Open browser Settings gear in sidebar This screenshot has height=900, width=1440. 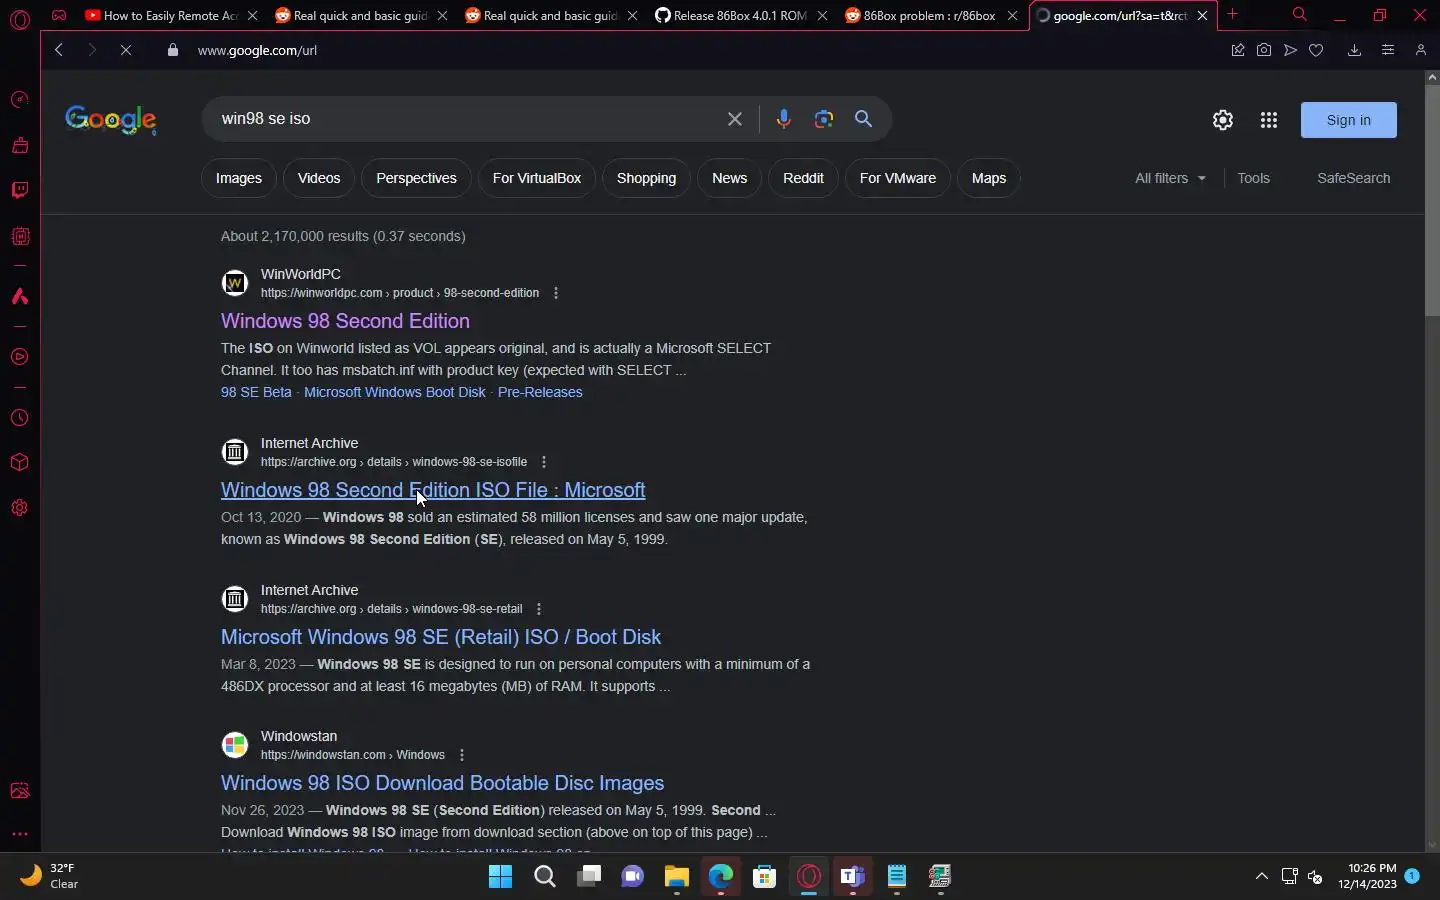19,508
